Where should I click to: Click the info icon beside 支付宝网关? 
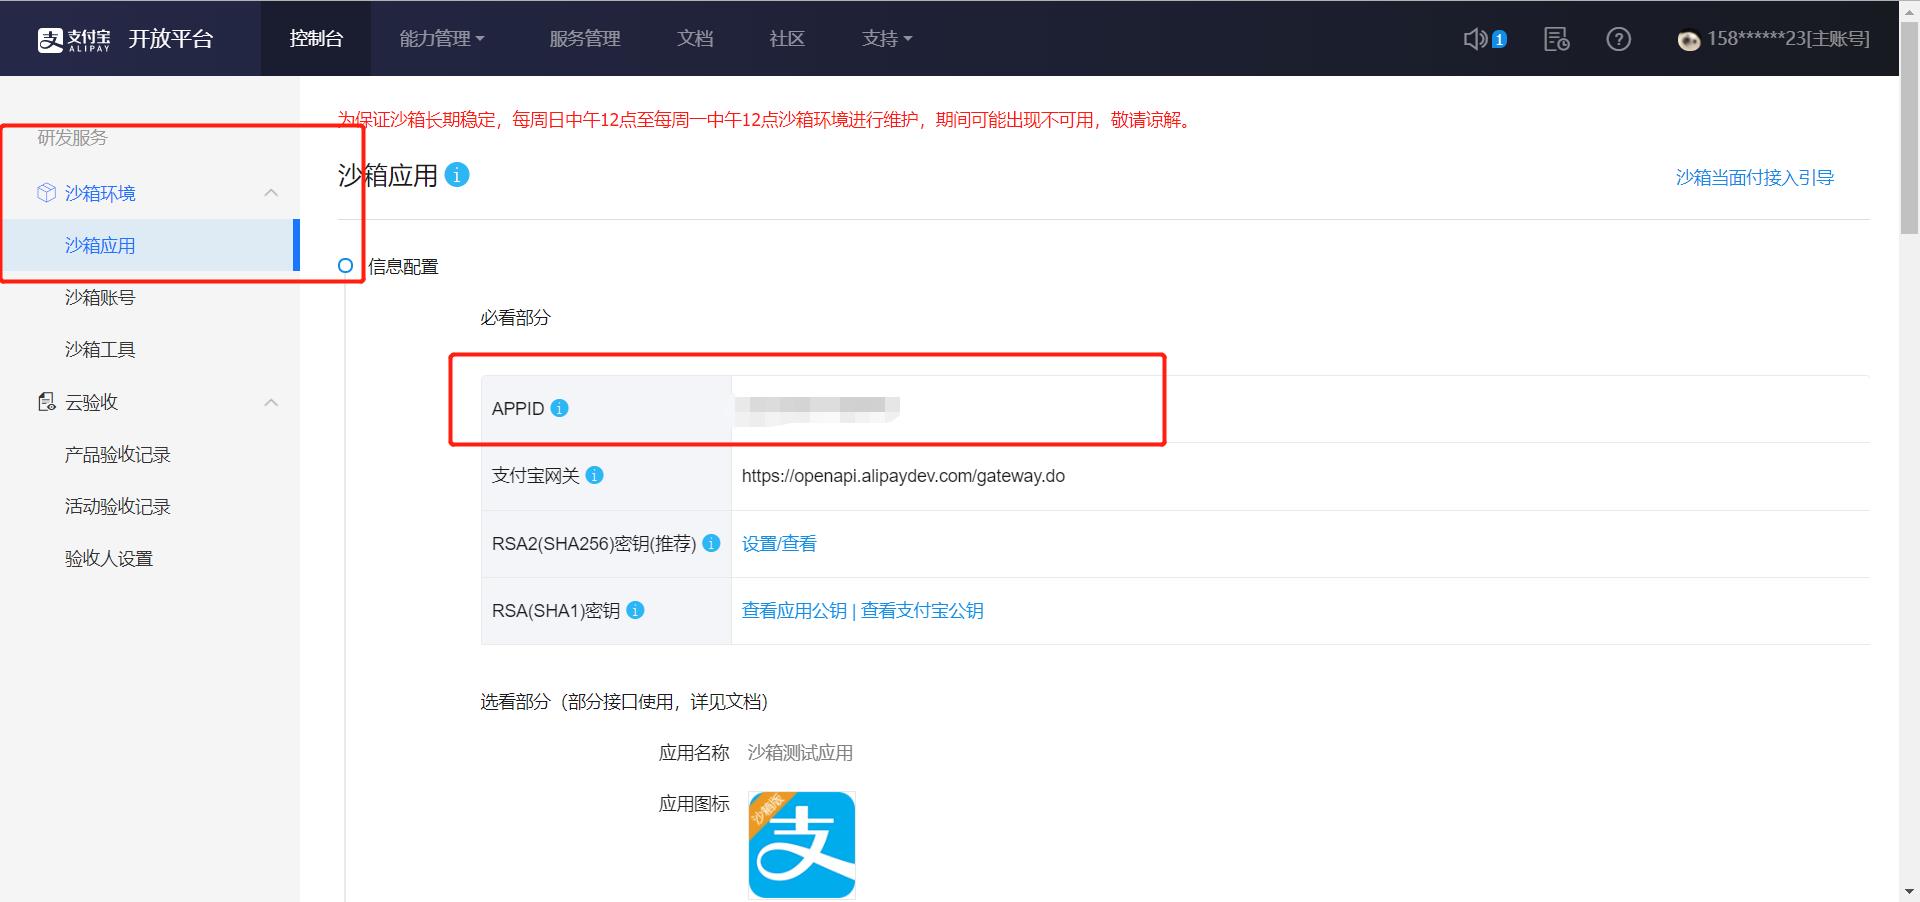[x=595, y=475]
